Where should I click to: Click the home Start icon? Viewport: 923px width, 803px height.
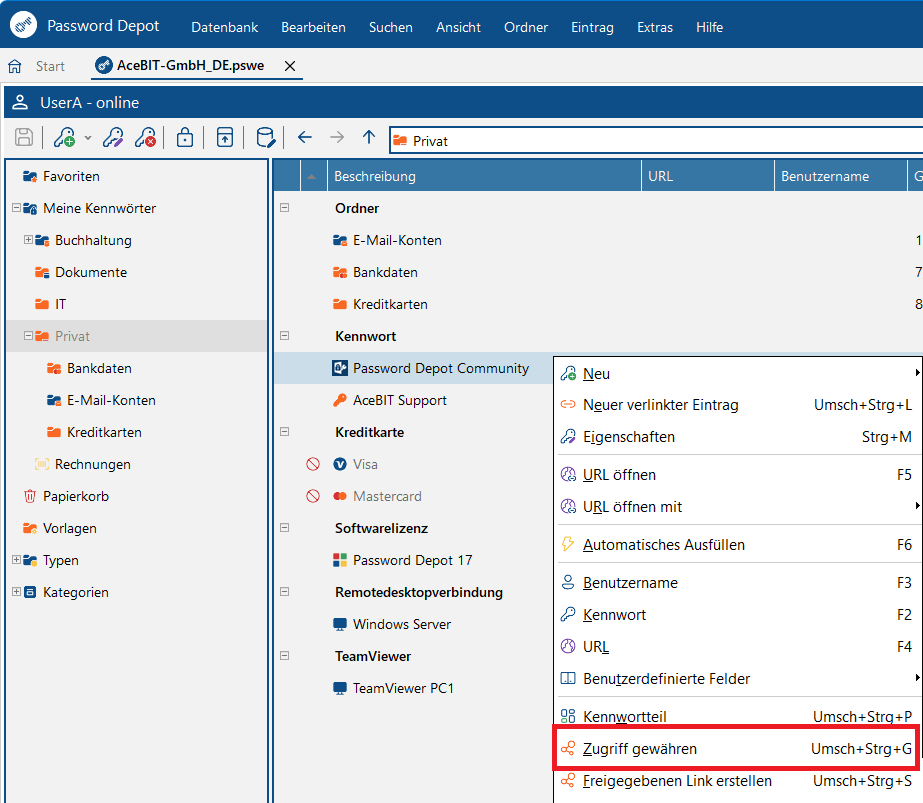click(15, 66)
